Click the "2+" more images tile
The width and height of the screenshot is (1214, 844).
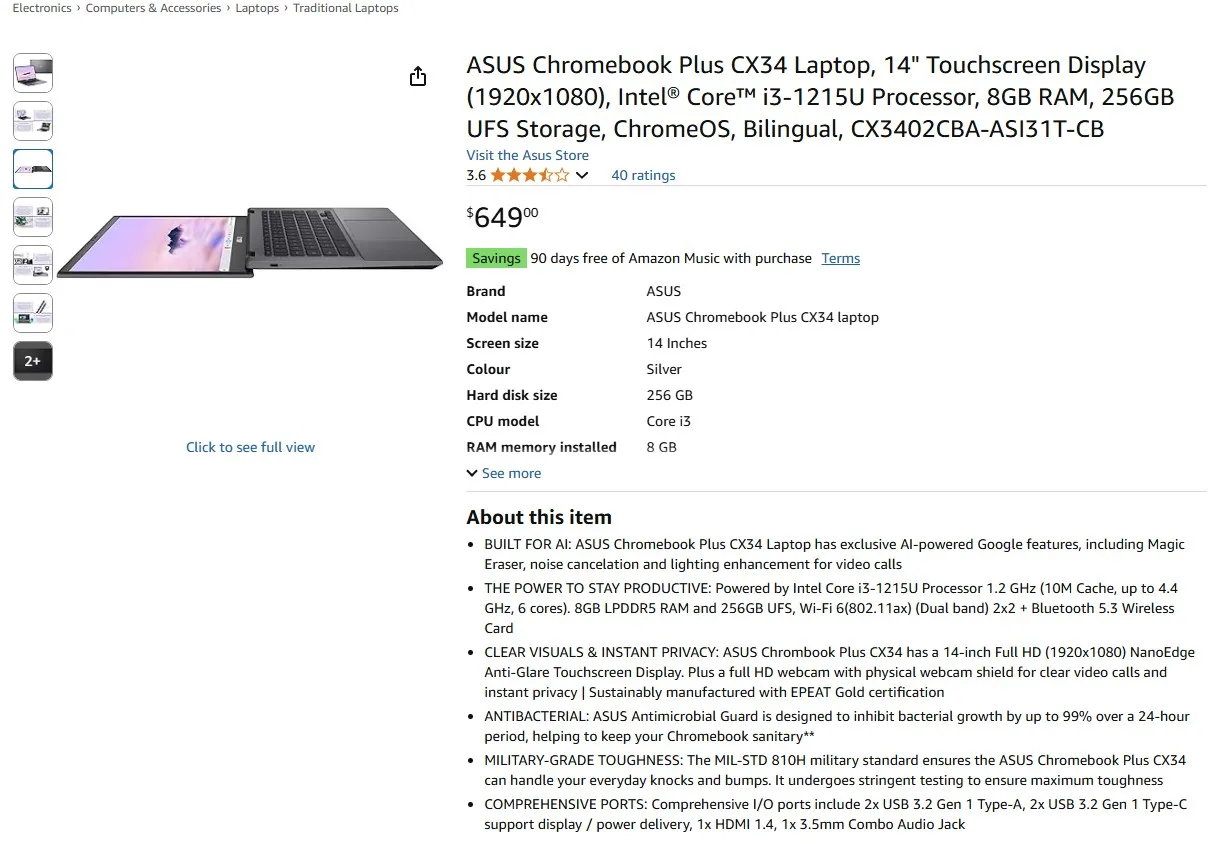click(x=32, y=361)
